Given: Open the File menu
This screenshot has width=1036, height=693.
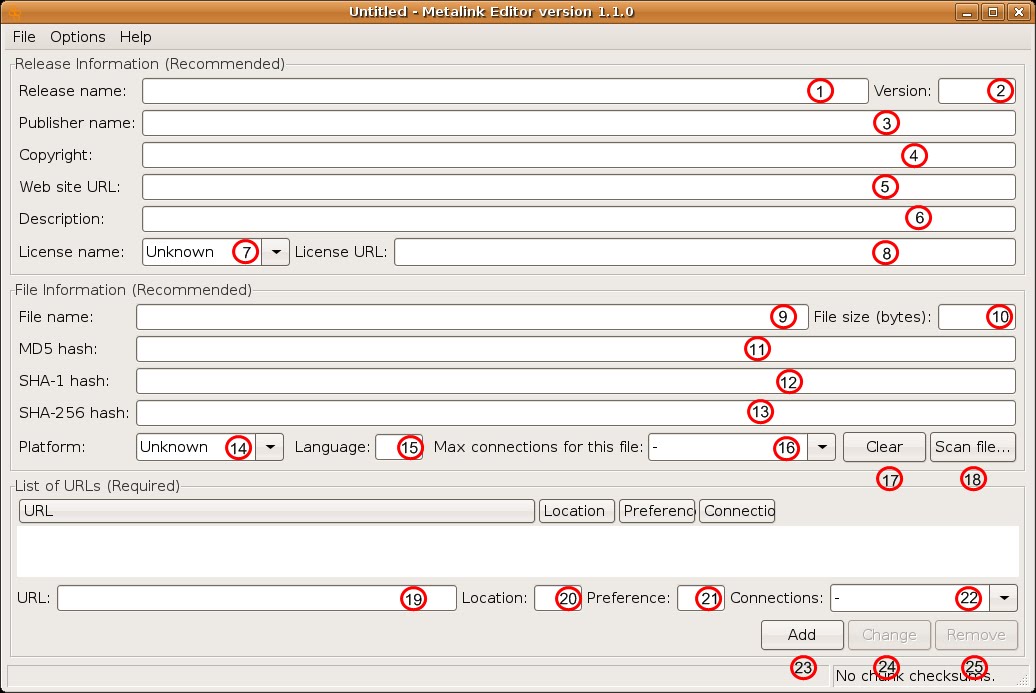Looking at the screenshot, I should tap(24, 37).
